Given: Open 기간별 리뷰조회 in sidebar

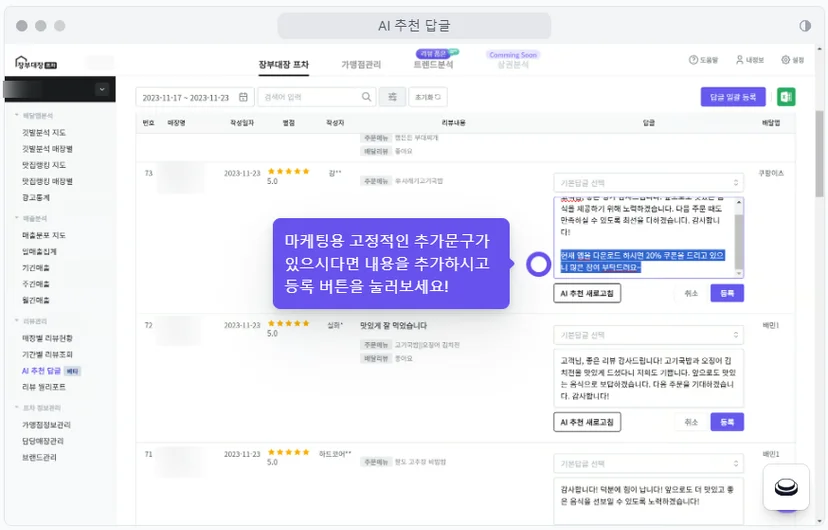Looking at the screenshot, I should (x=47, y=355).
